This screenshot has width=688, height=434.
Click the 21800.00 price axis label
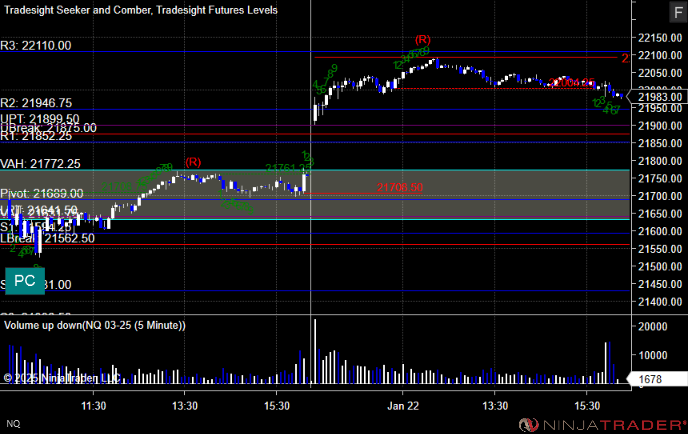660,161
